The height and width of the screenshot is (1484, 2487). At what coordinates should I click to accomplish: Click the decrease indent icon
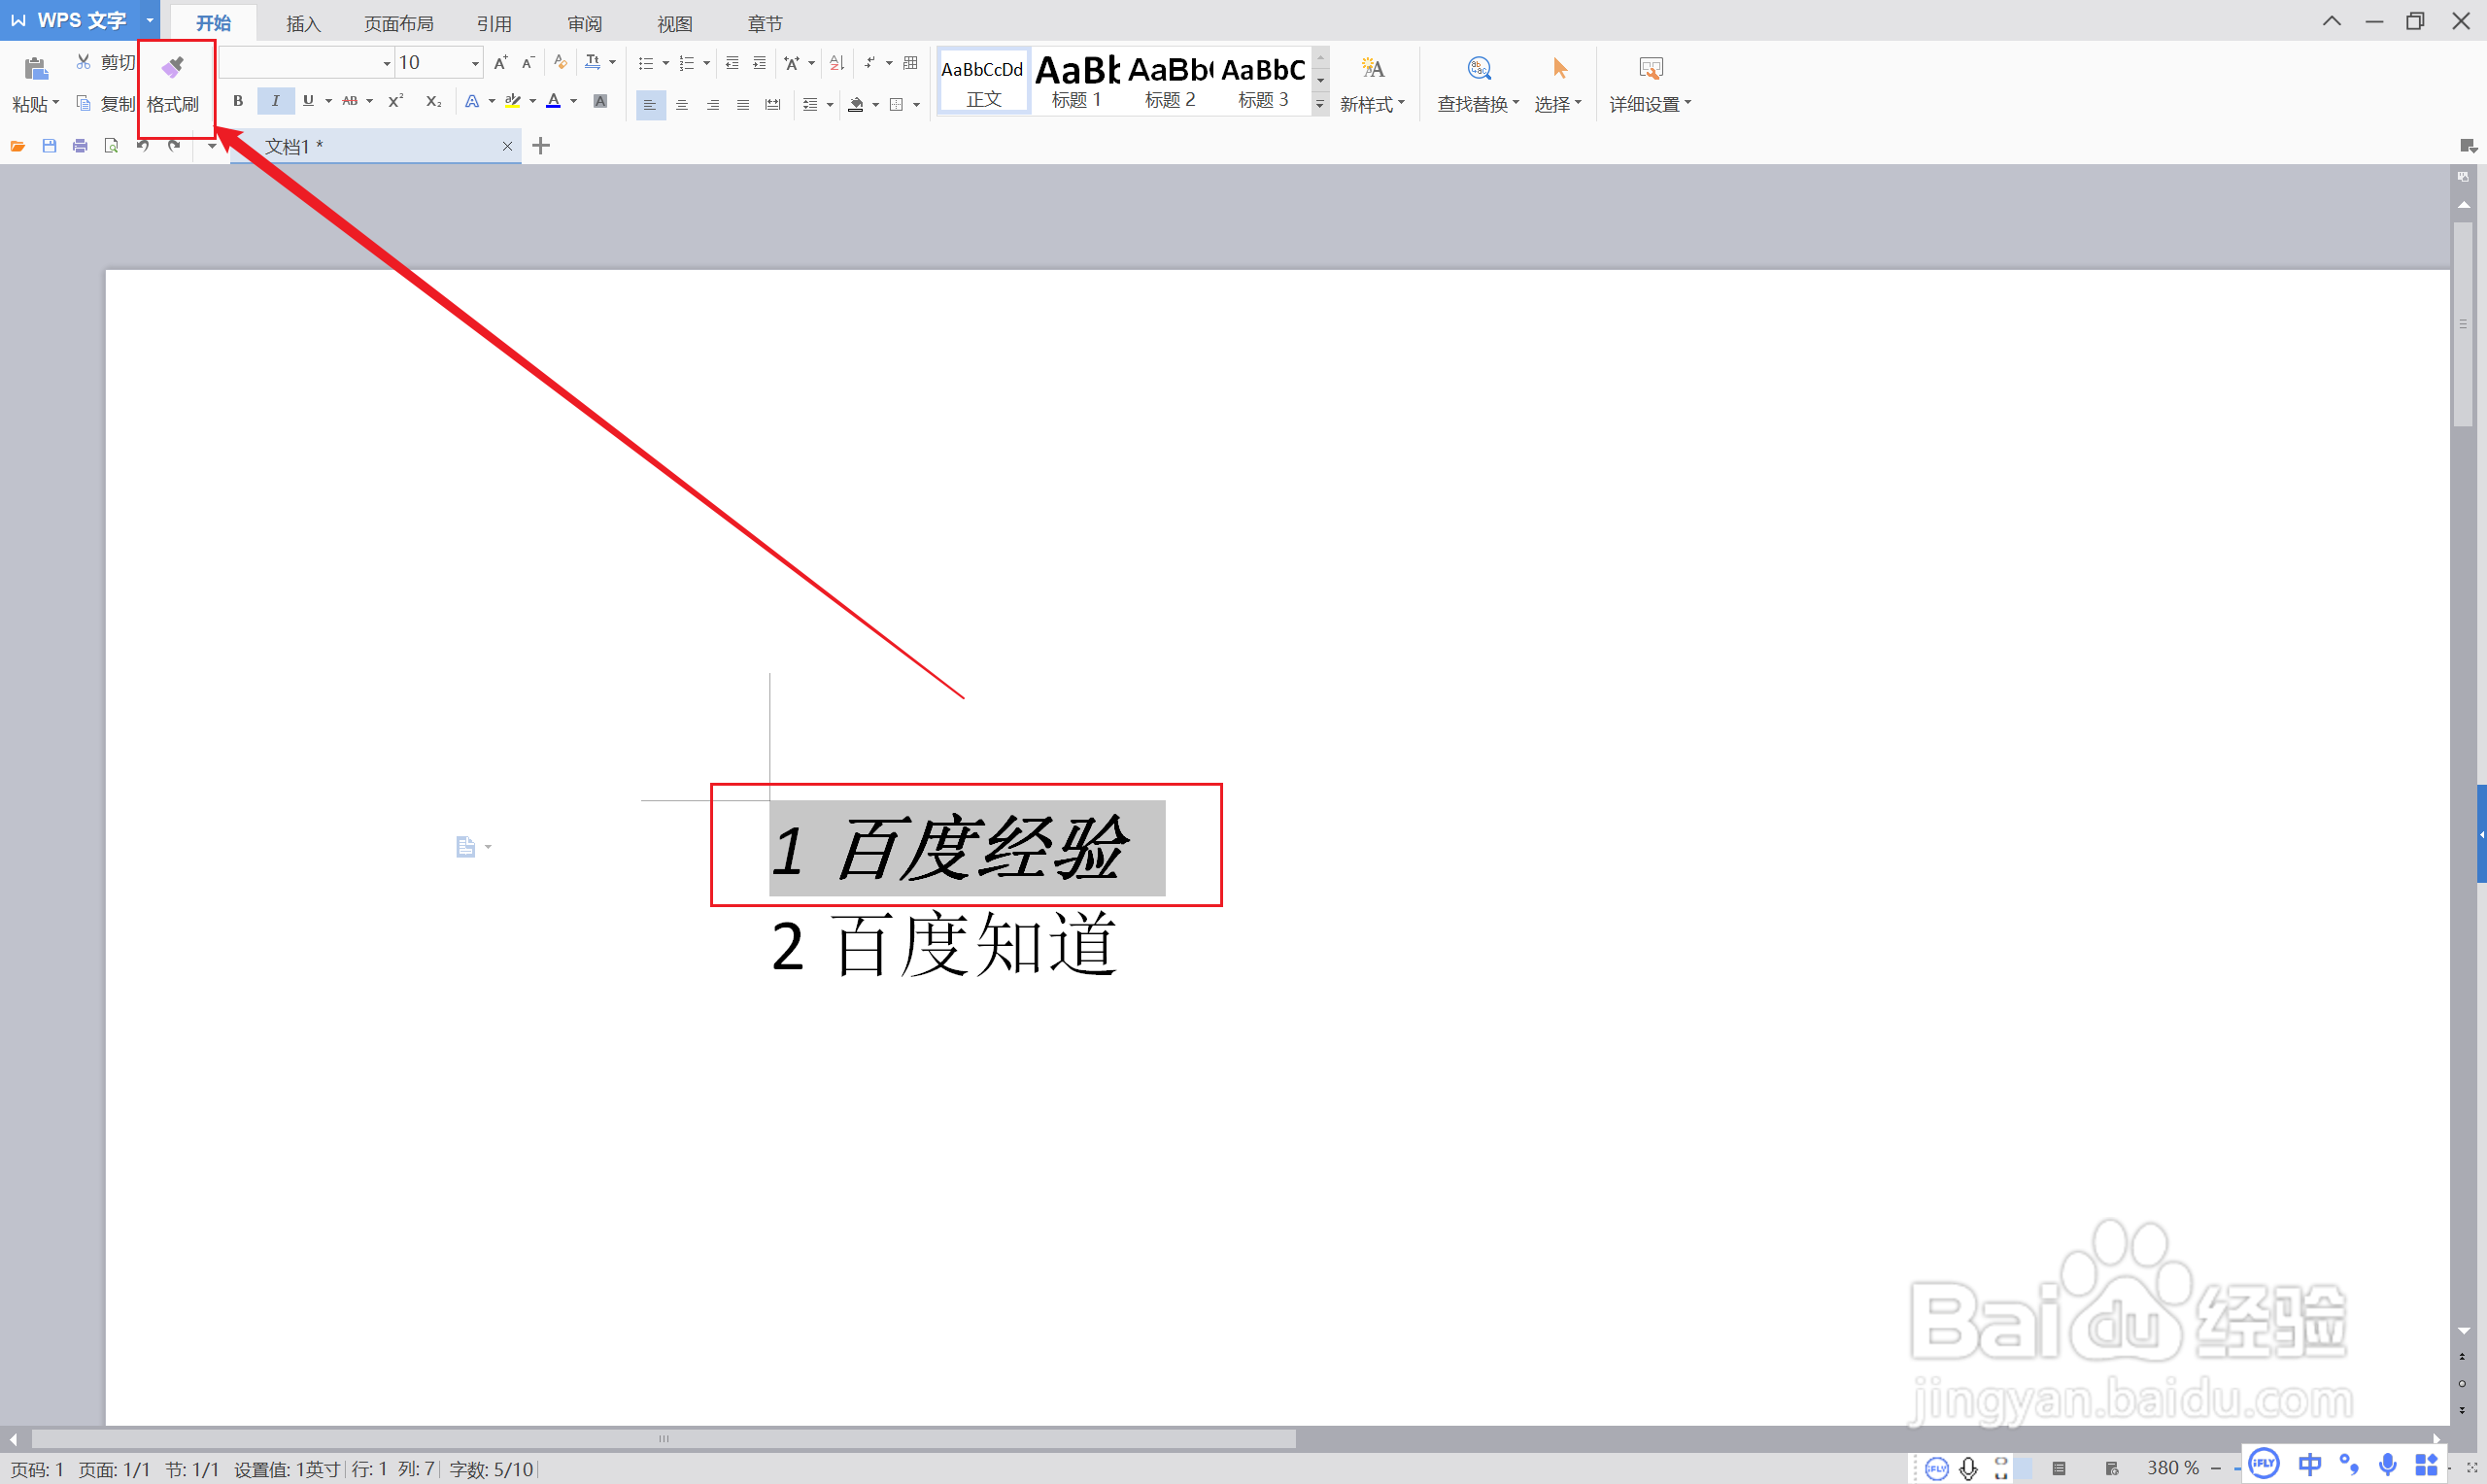[x=732, y=63]
